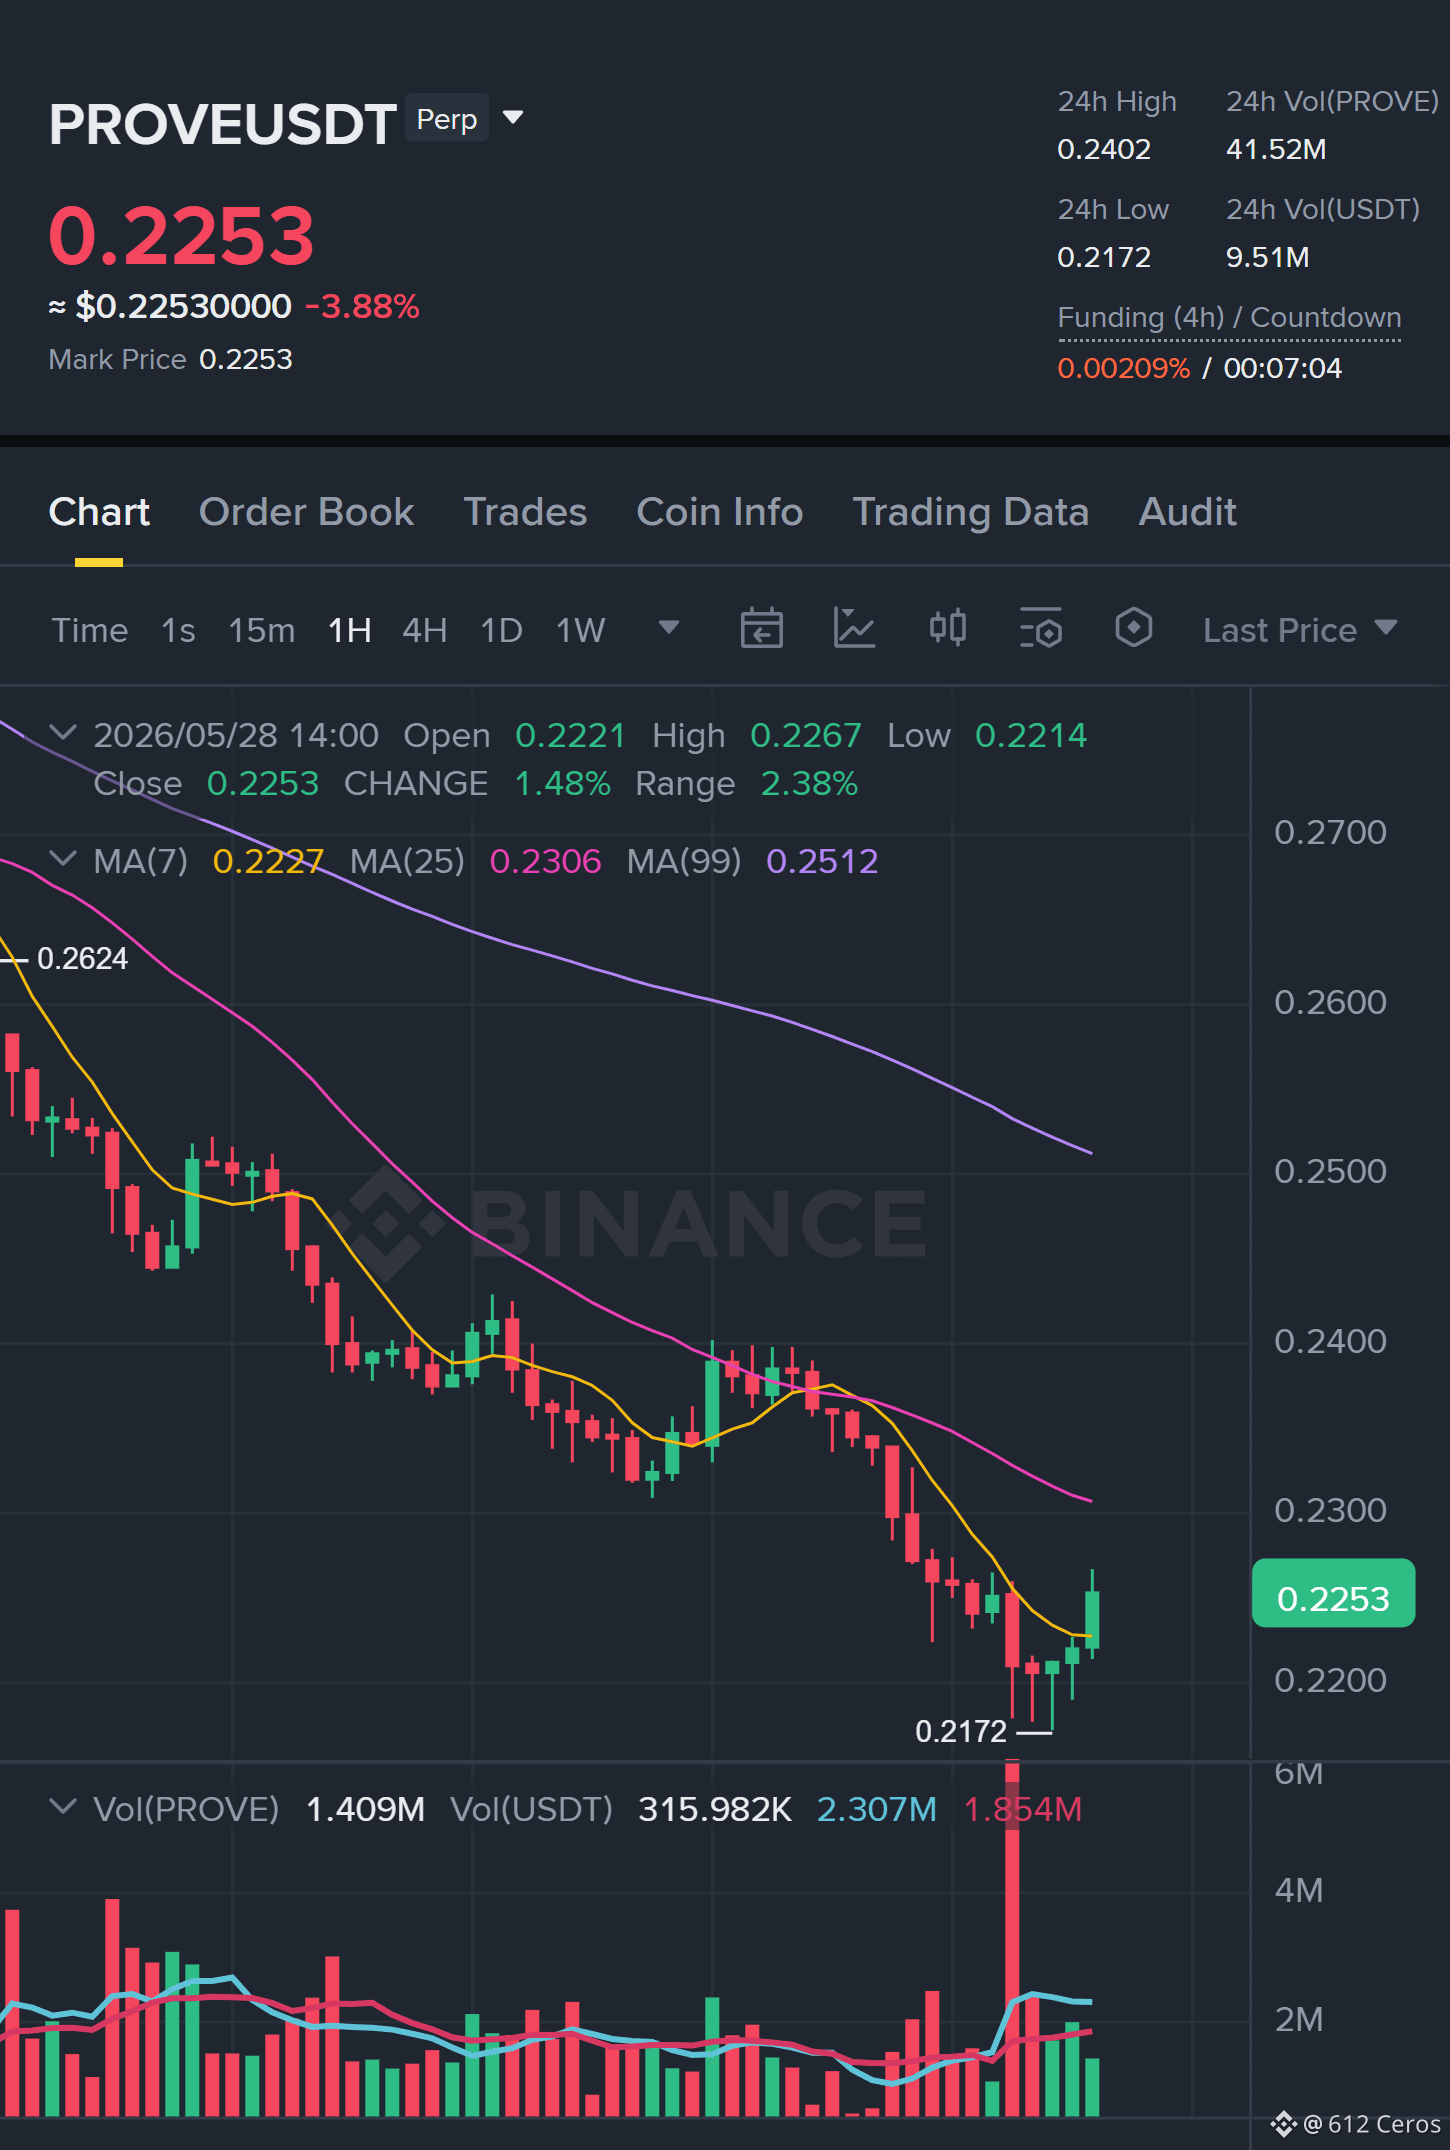Select the 1D interval
The image size is (1450, 2150).
pos(501,630)
